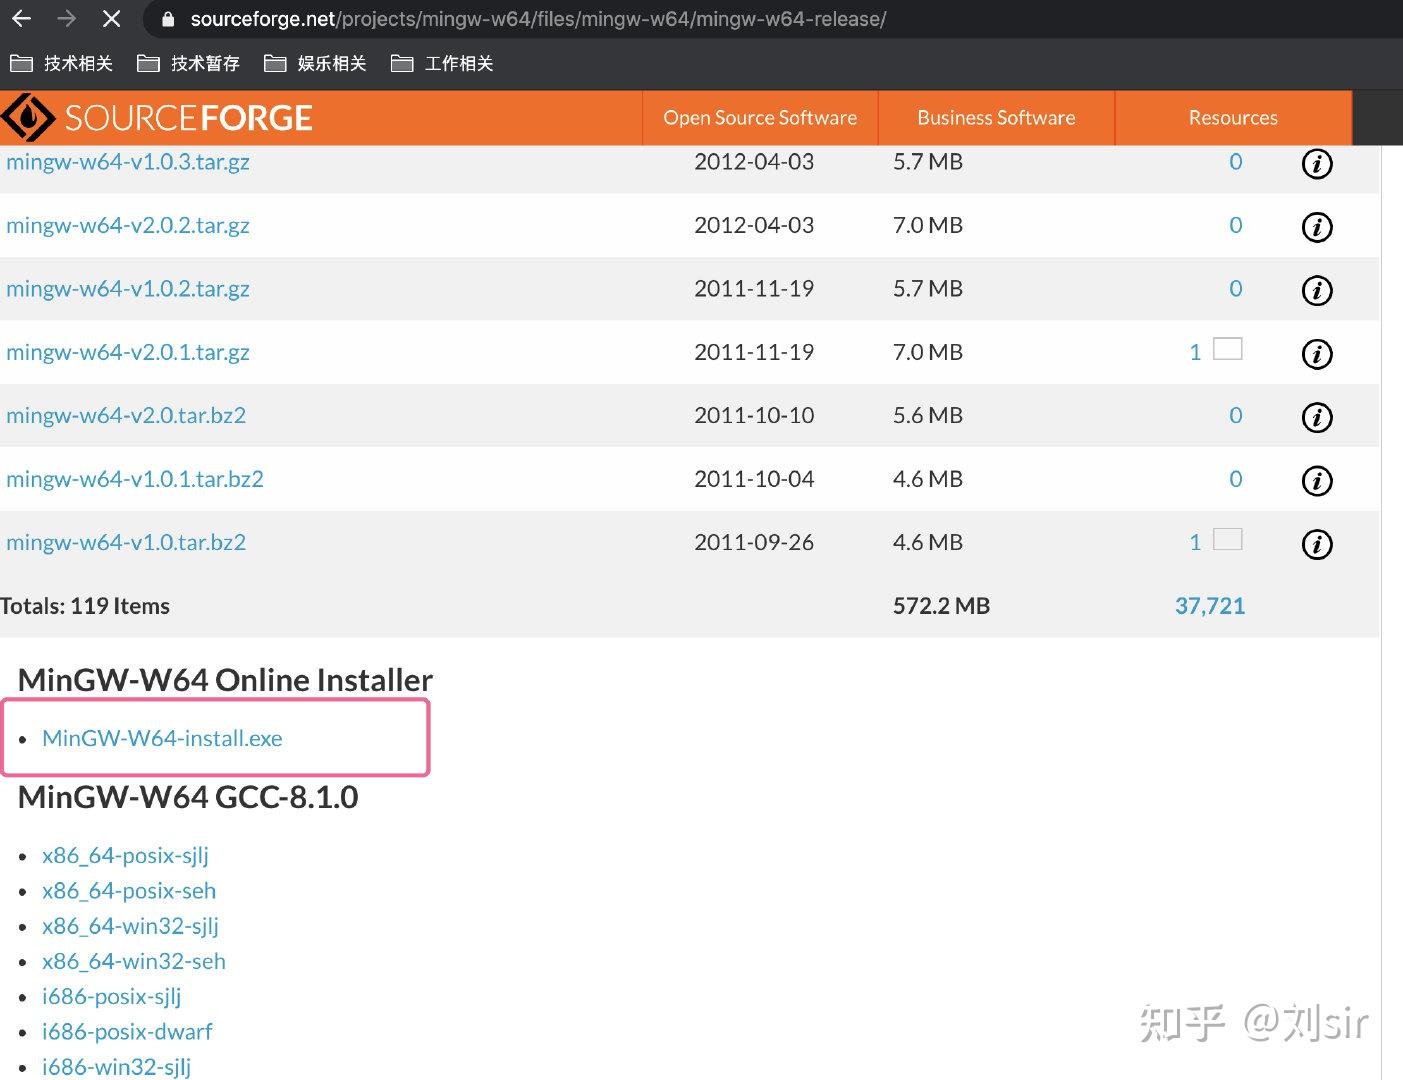This screenshot has width=1403, height=1080.
Task: Open the x86_64-posix-seh download link
Action: 129,890
